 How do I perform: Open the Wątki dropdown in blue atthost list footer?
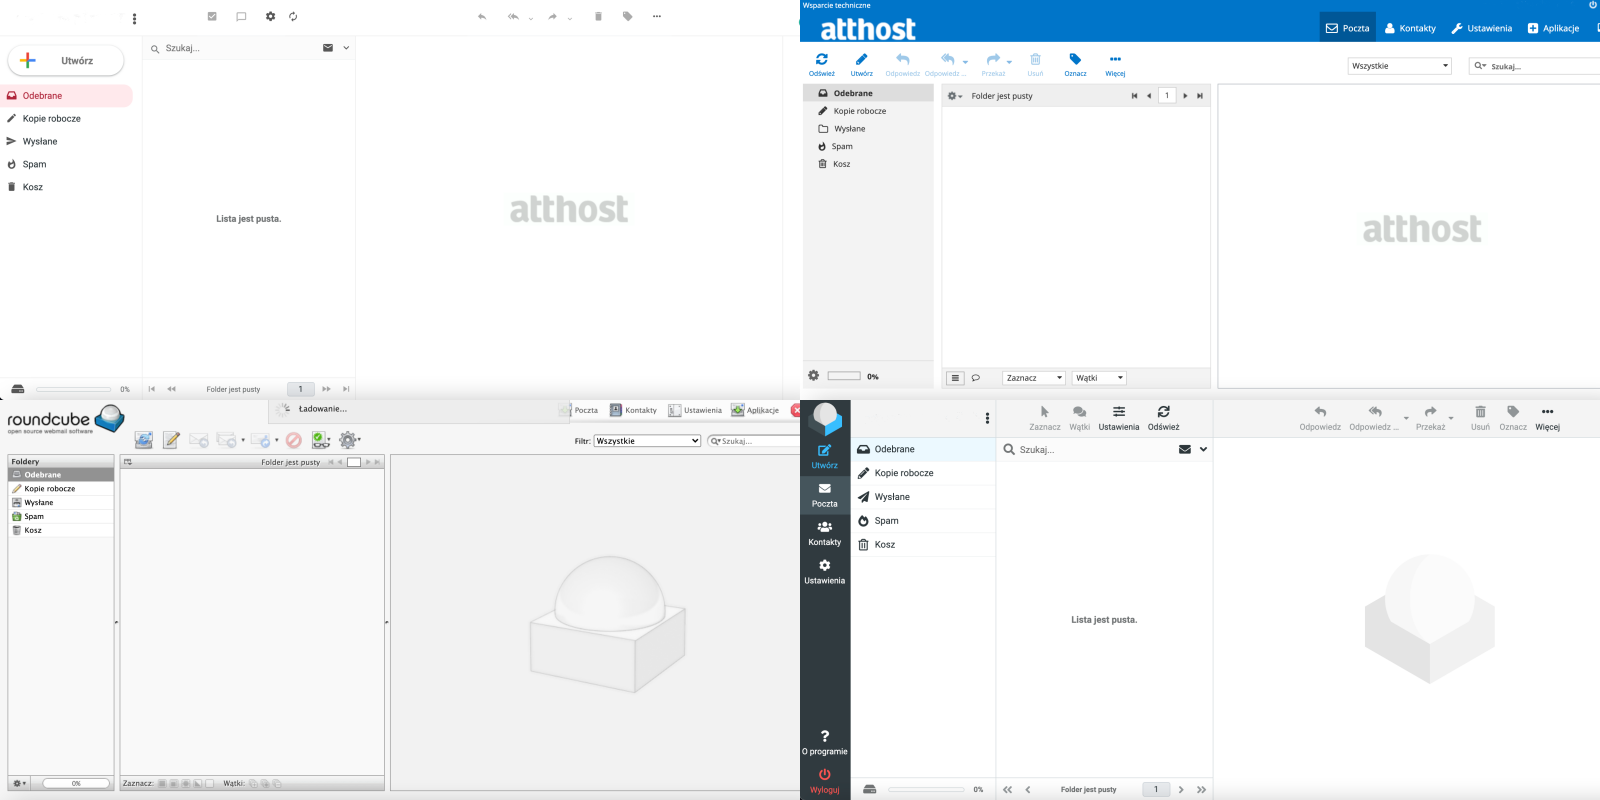tap(1099, 378)
